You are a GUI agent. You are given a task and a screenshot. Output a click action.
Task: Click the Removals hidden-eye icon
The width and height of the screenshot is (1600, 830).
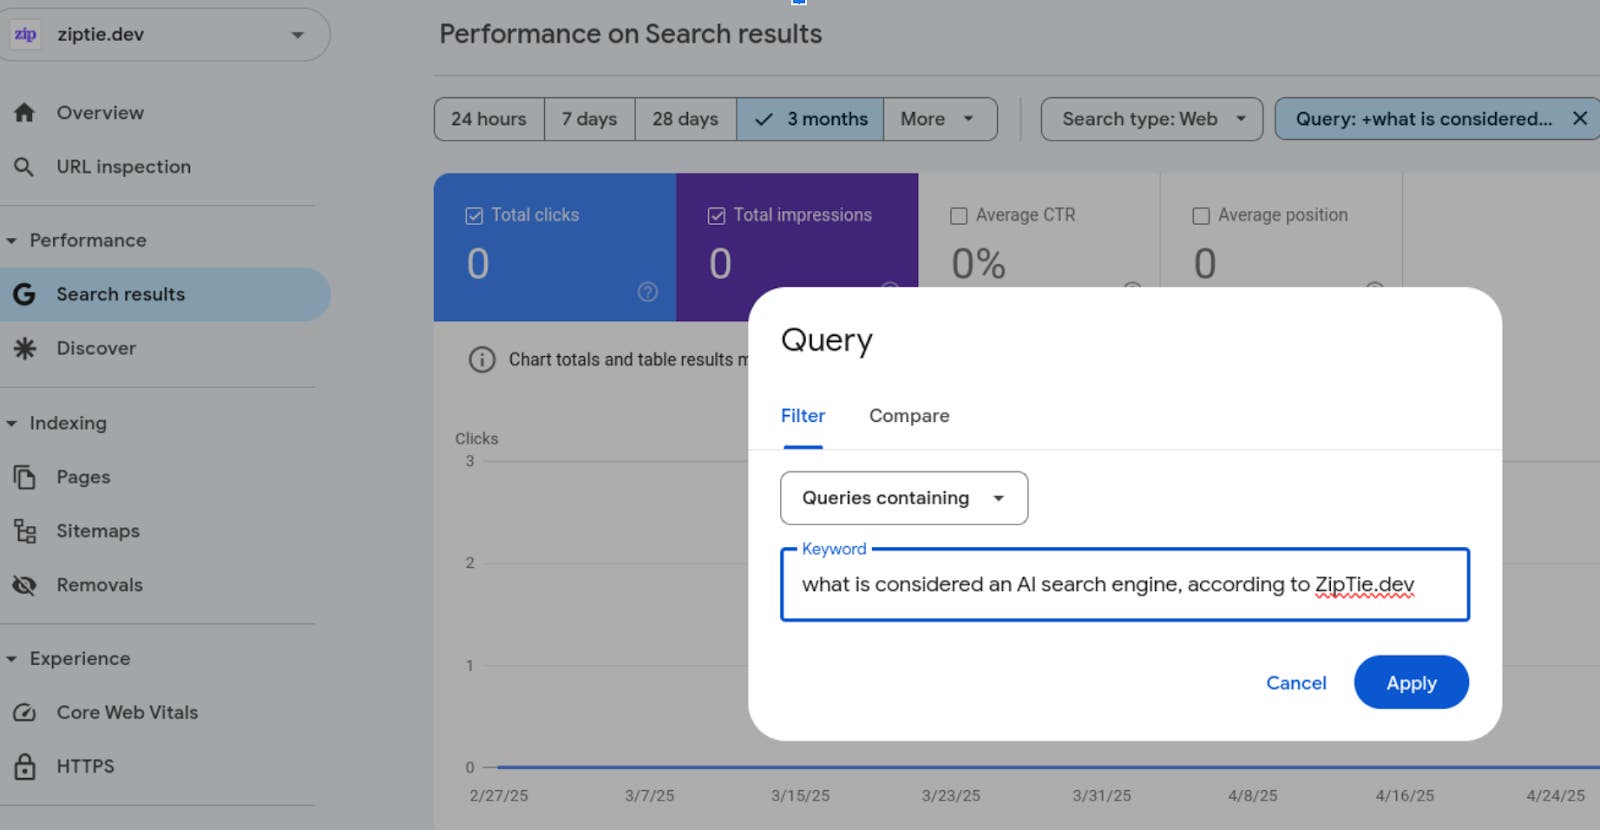tap(25, 585)
